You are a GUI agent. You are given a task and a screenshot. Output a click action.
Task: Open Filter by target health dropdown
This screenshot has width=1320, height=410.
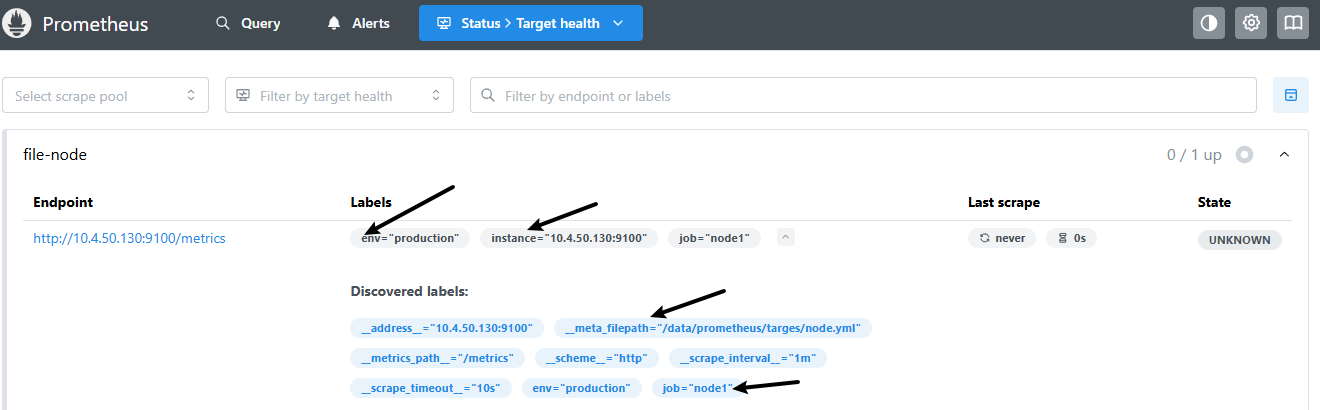(x=340, y=96)
